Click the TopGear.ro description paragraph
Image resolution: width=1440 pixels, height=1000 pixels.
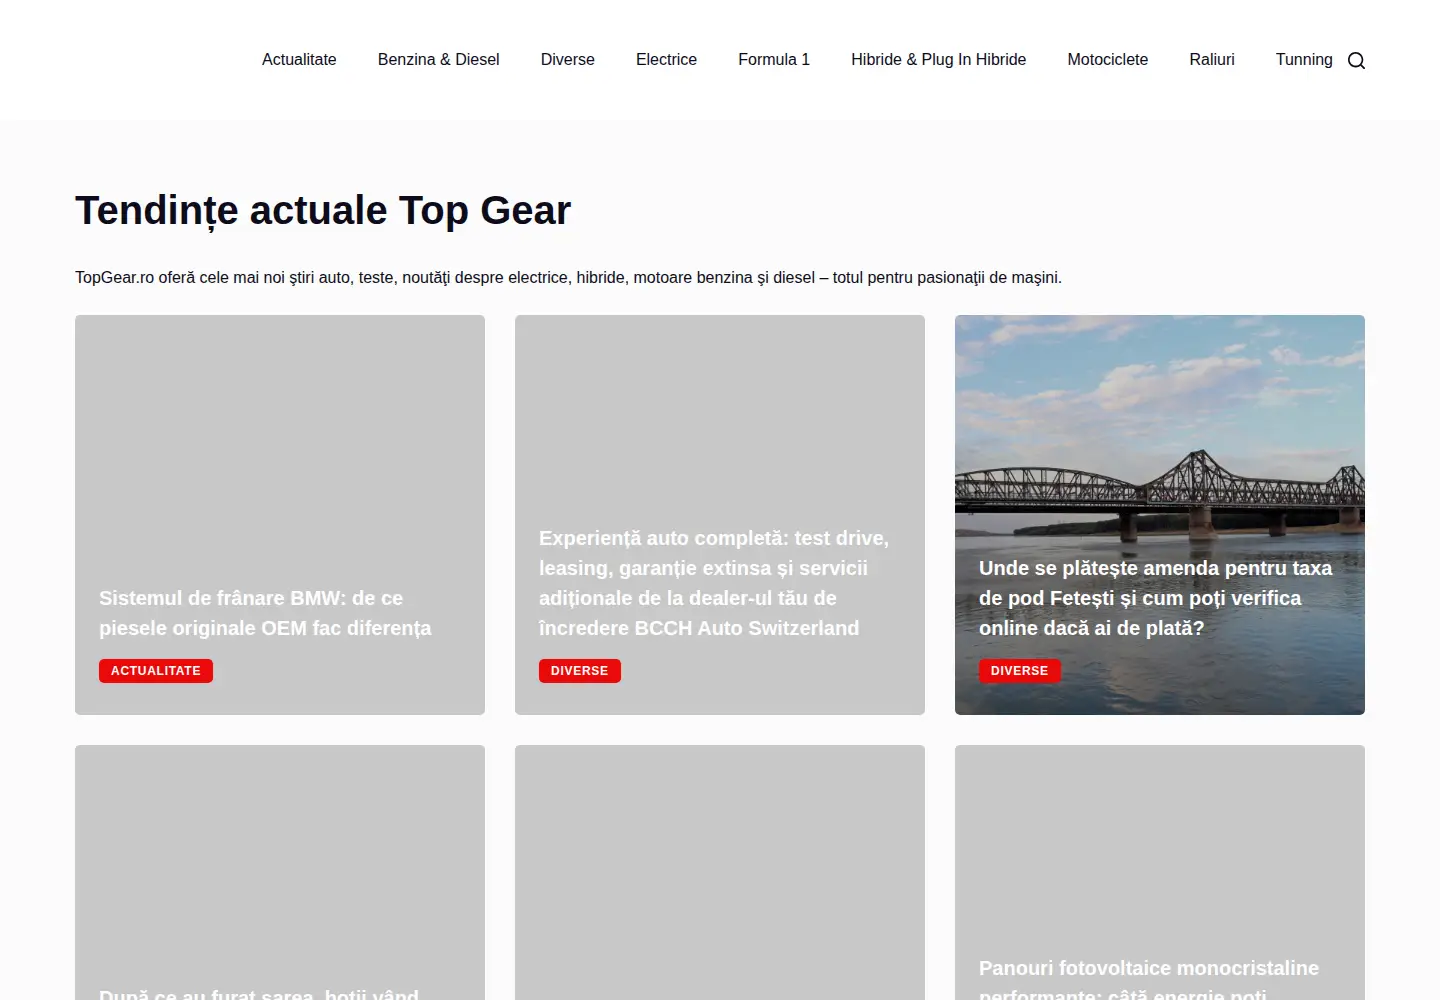point(568,277)
